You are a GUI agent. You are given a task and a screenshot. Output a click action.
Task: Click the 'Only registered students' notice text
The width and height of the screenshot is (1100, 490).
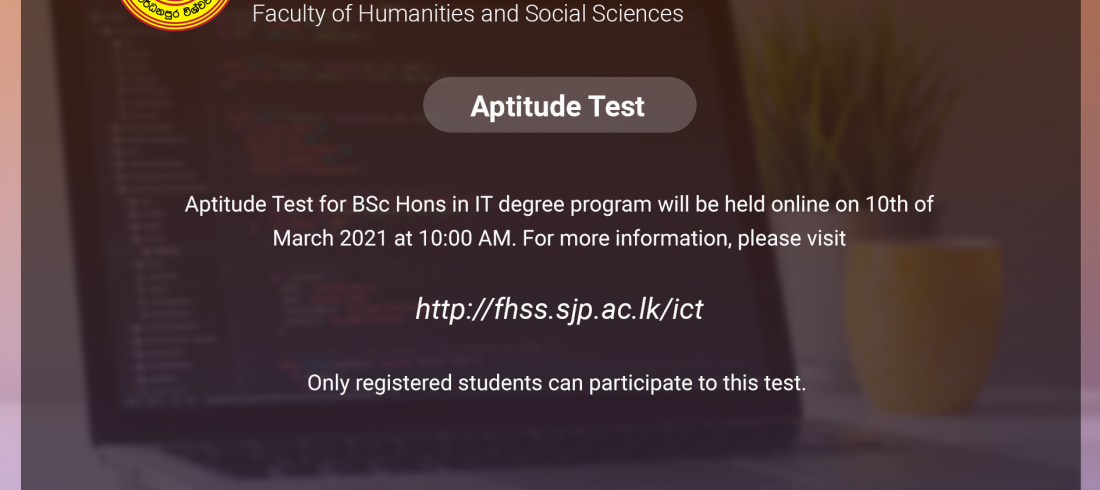click(556, 382)
